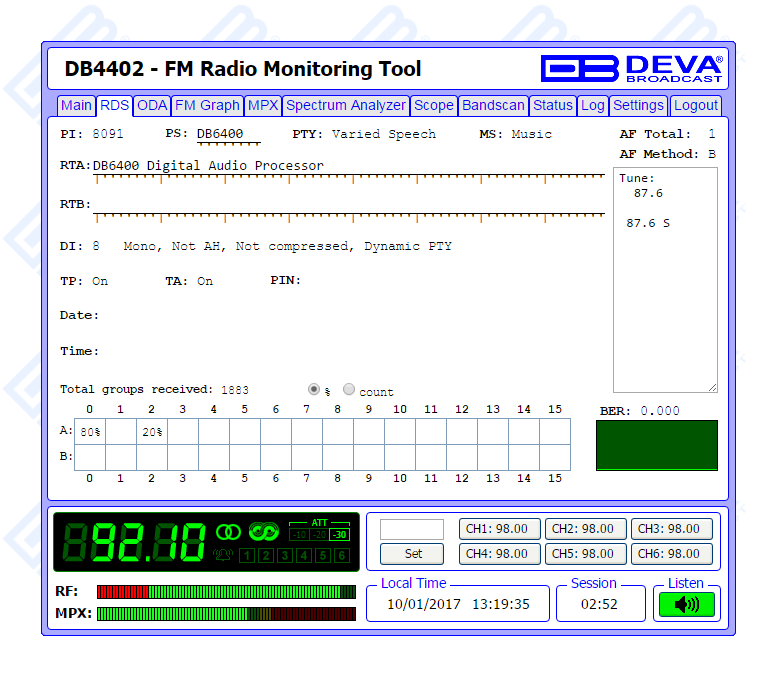Click the green BER indicator box

656,445
